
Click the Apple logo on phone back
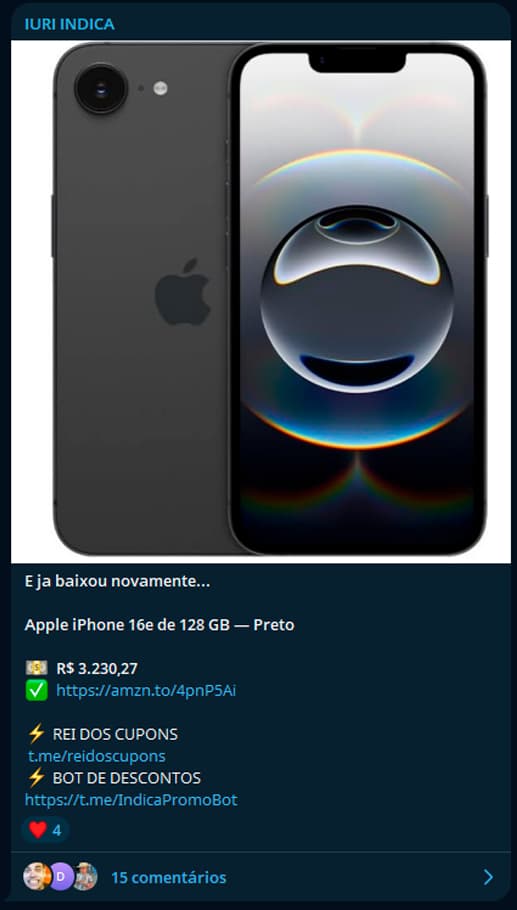[182, 292]
